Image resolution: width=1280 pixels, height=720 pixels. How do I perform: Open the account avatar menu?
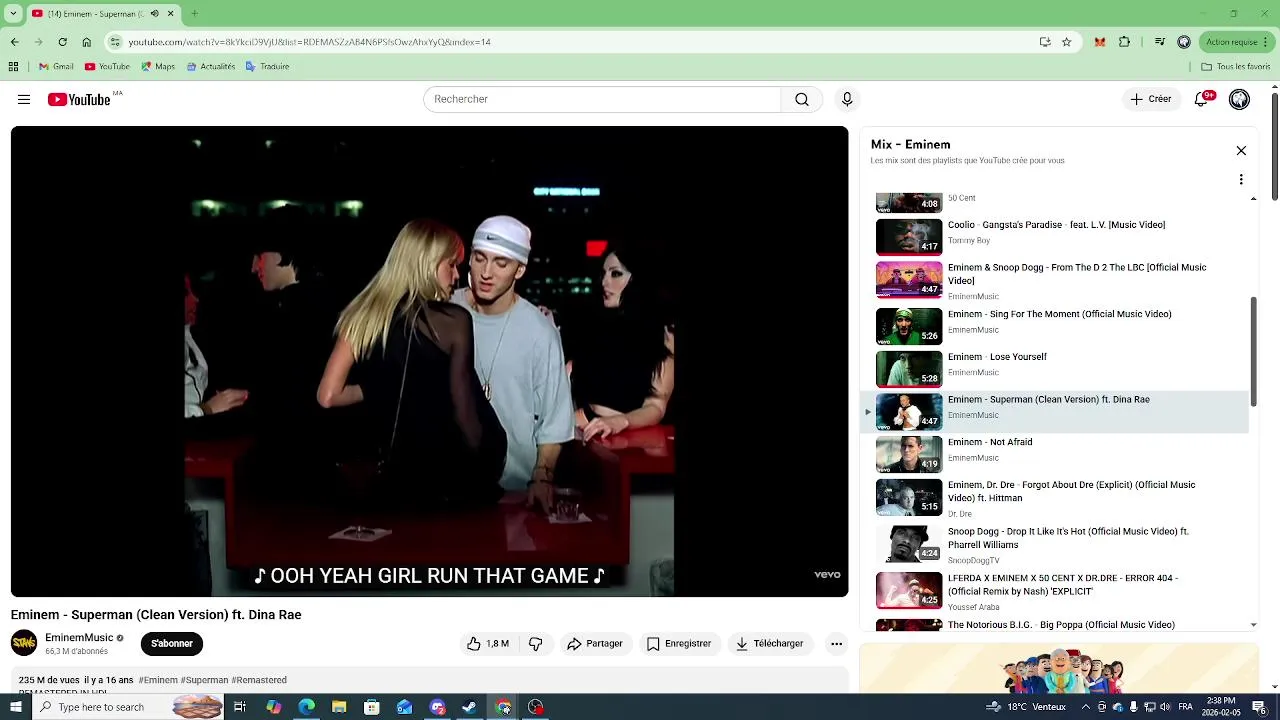pos(1239,99)
